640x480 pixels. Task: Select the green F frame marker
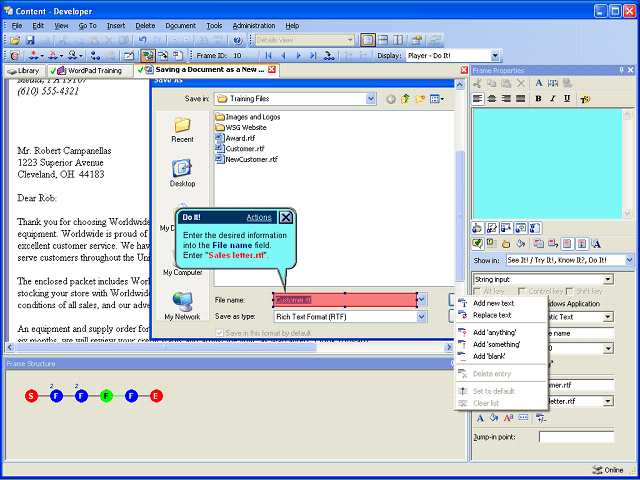(107, 396)
